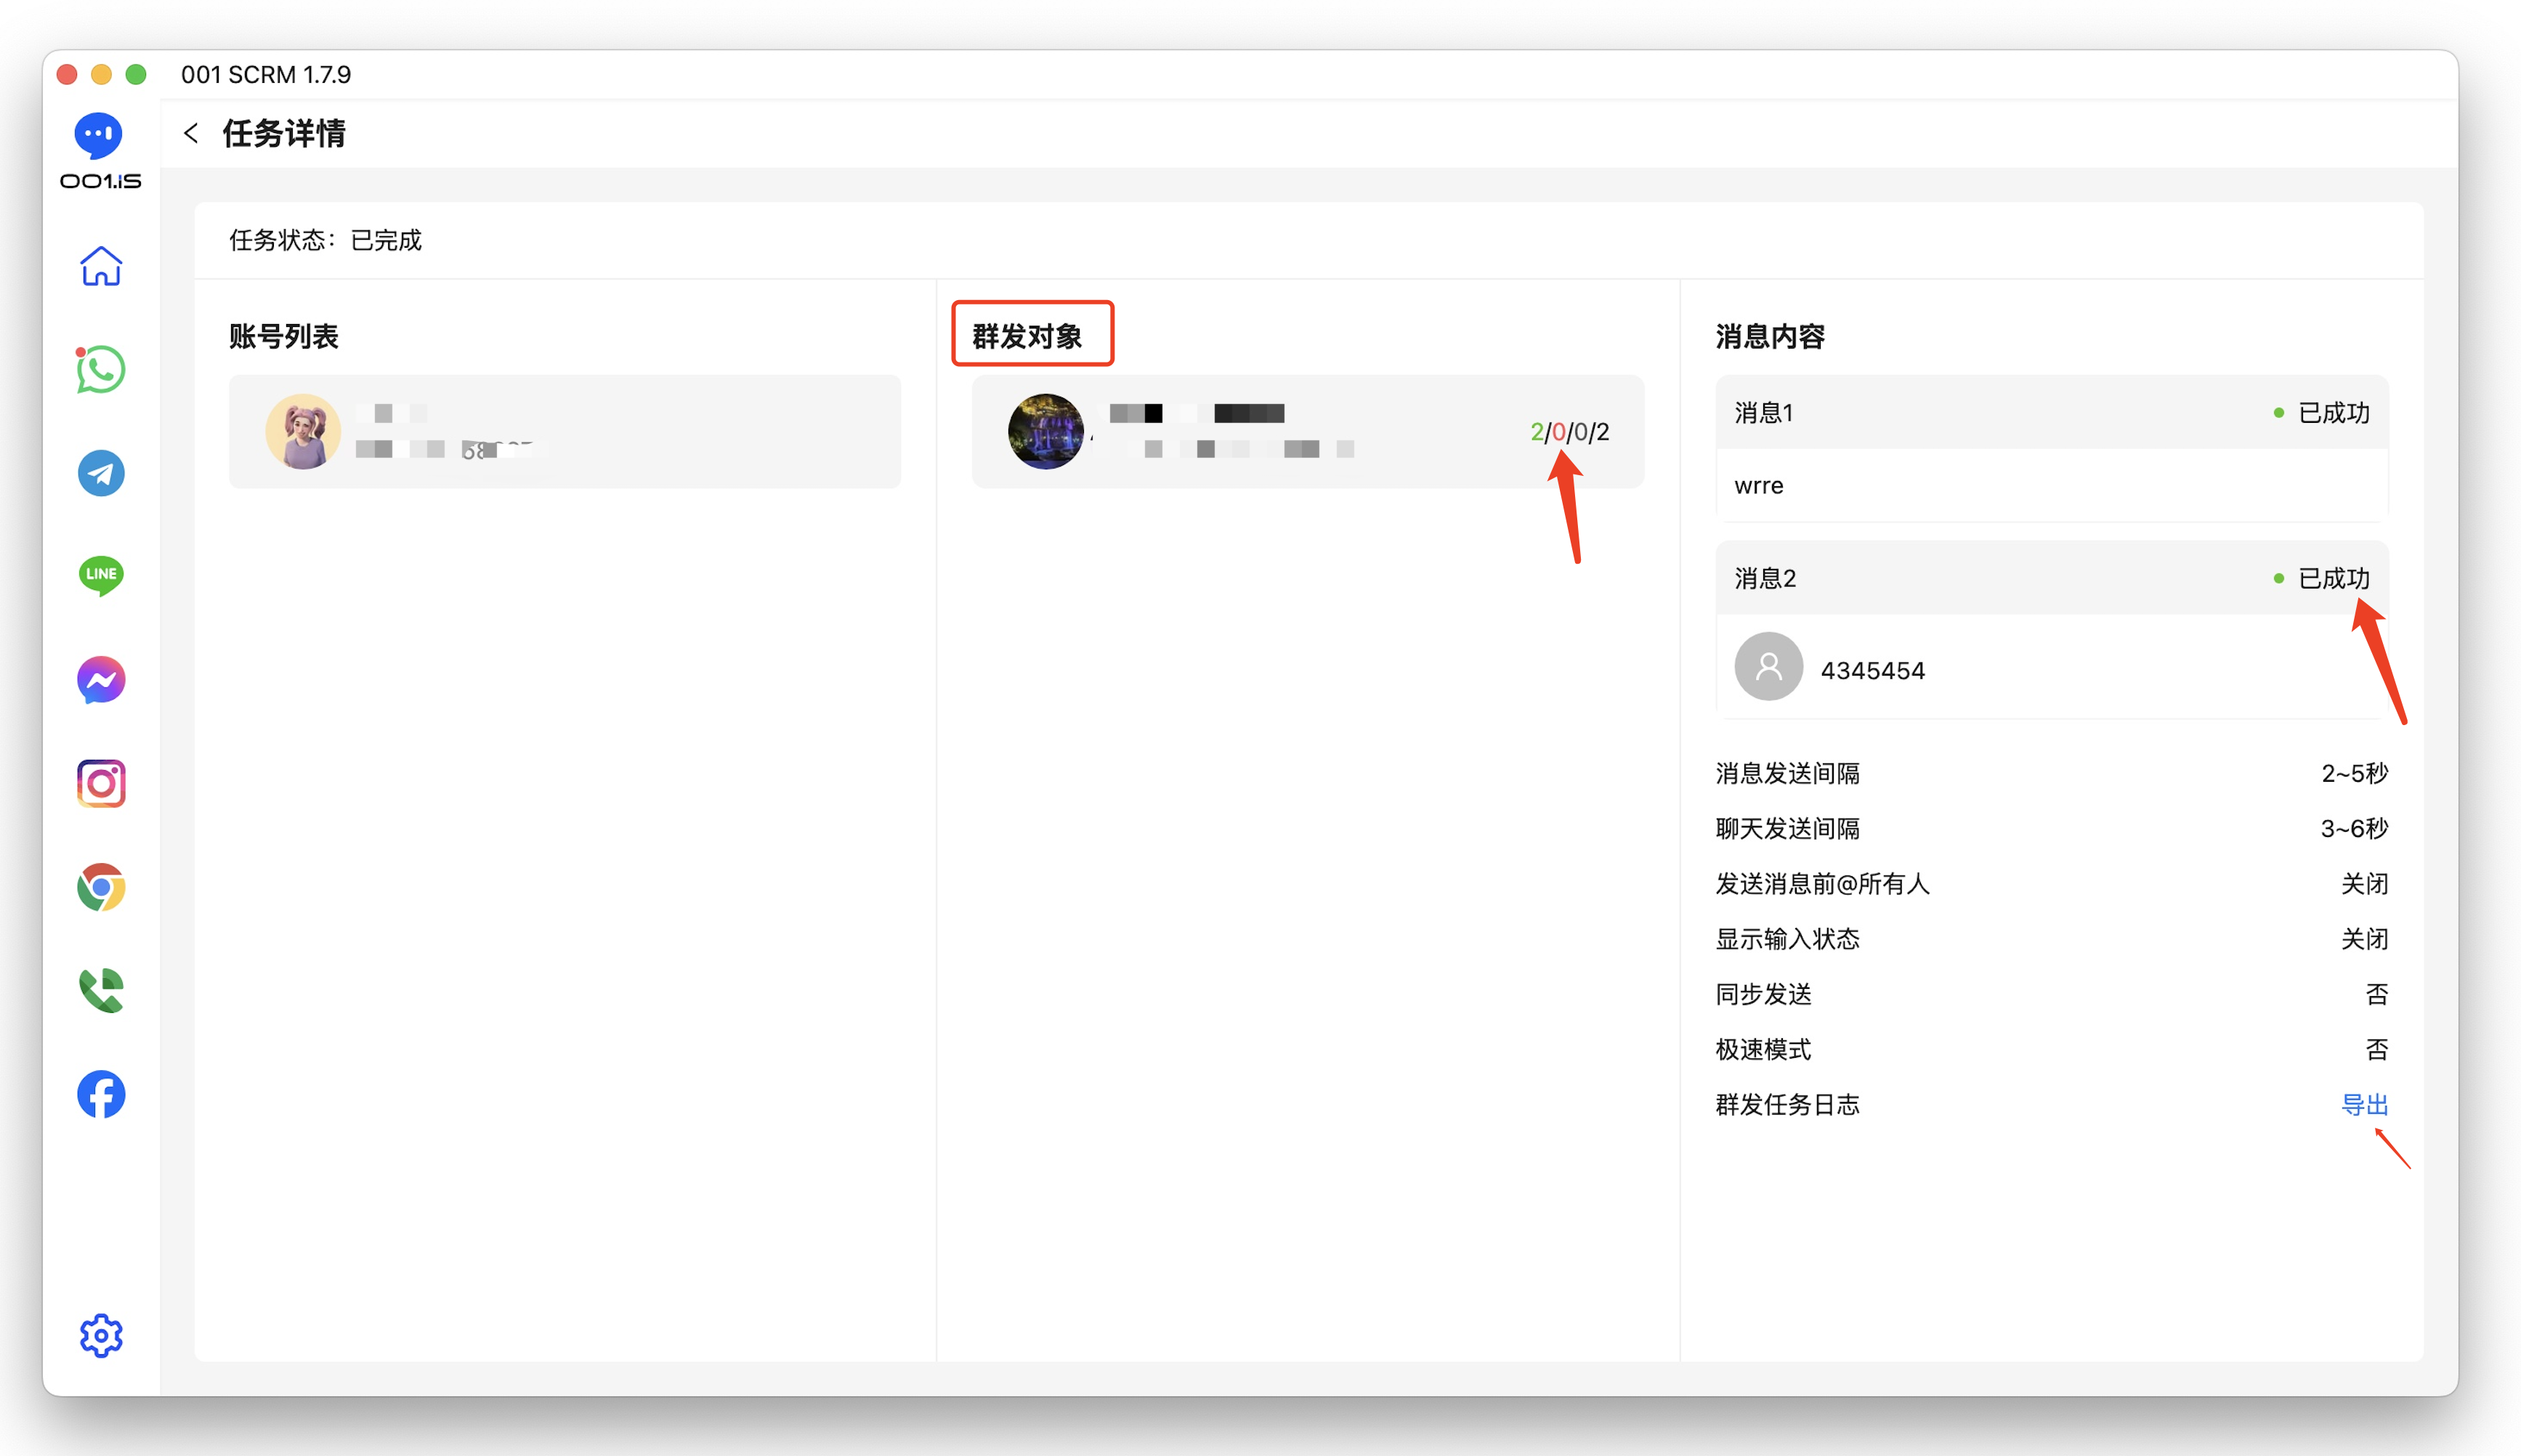2521x1456 pixels.
Task: Open the Messenger channel
Action: pyautogui.click(x=99, y=679)
